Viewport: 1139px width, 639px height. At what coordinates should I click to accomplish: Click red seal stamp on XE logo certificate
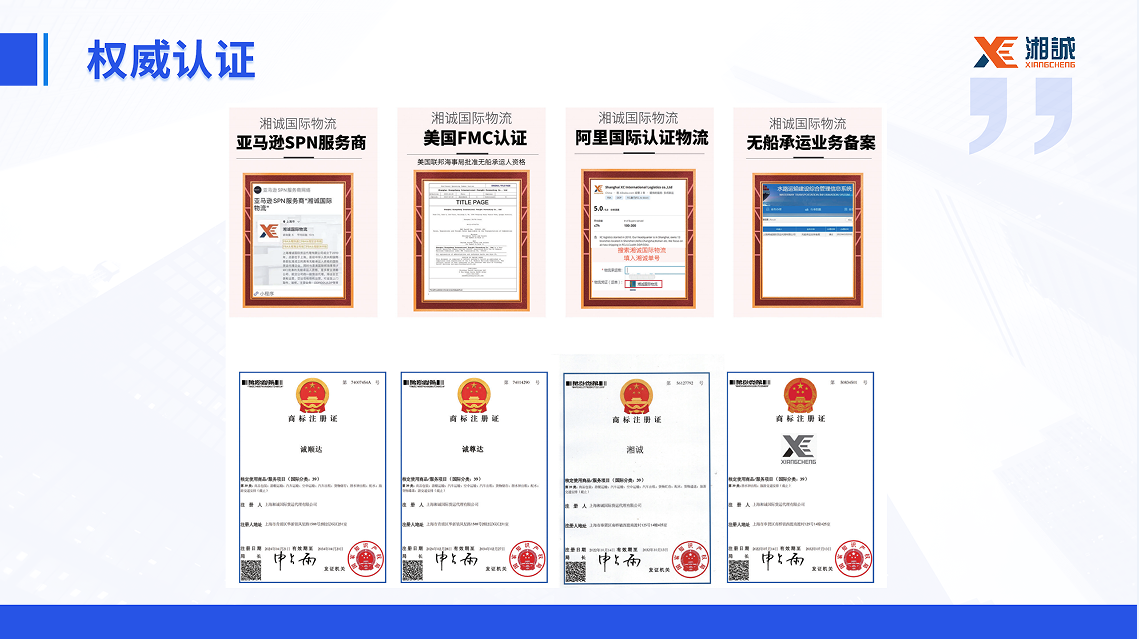click(x=854, y=559)
